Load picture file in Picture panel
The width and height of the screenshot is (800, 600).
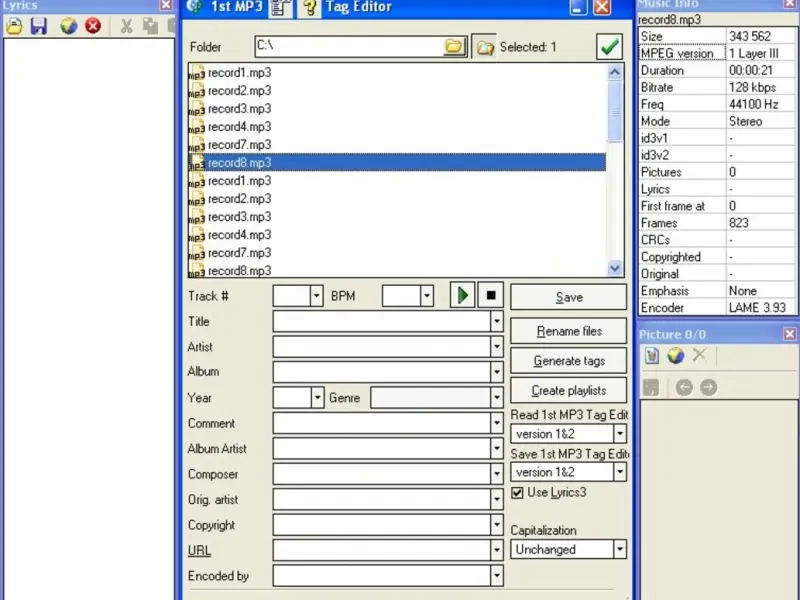point(652,356)
